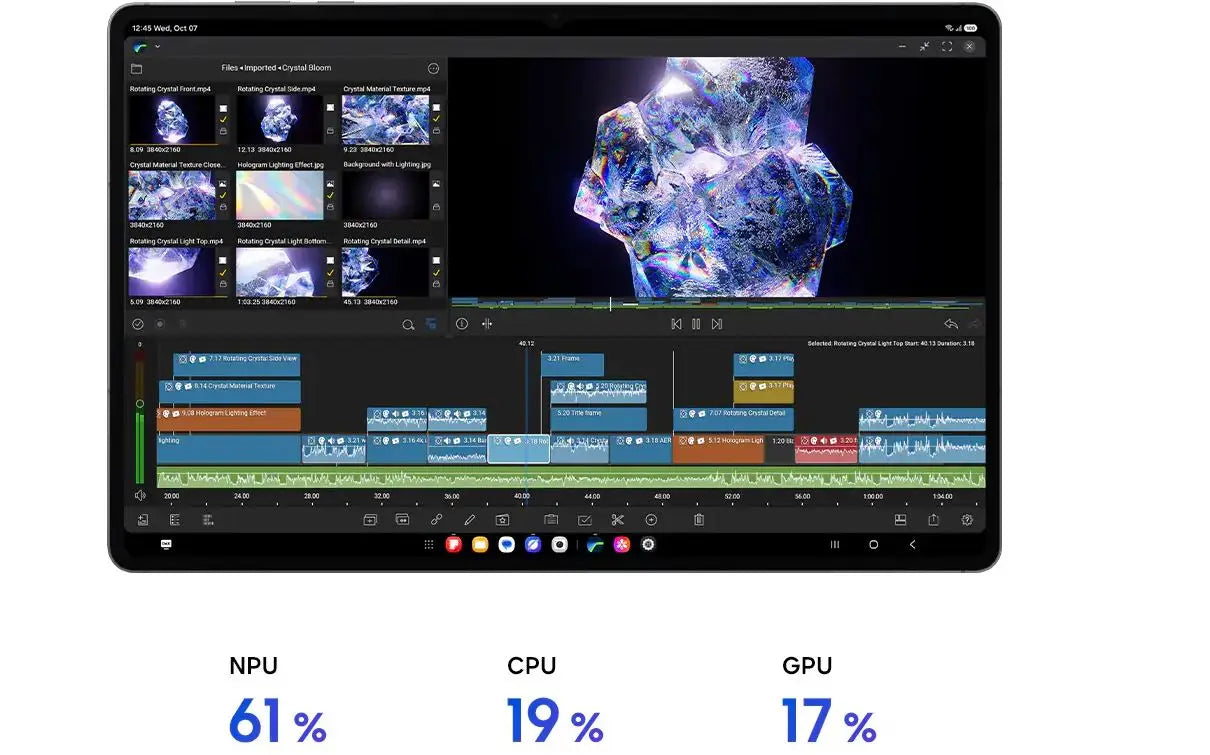Click the link clips chain icon
The width and height of the screenshot is (1210, 755).
436,520
